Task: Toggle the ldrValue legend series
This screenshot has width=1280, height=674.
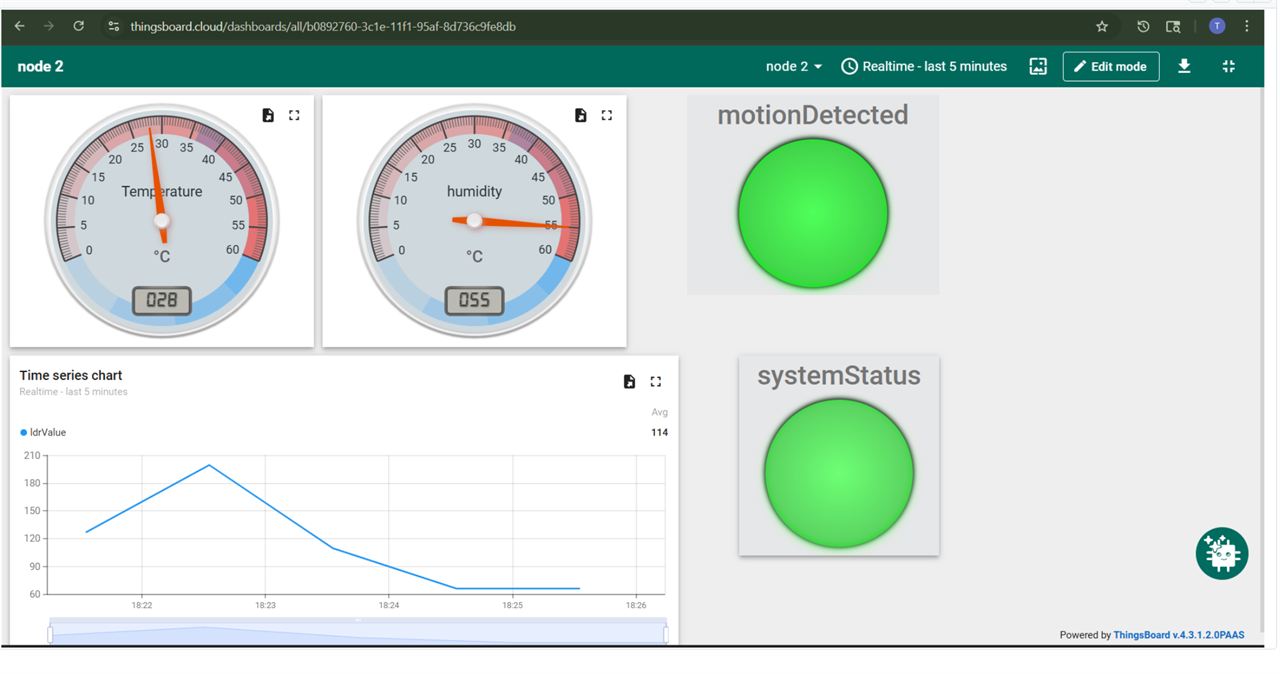Action: point(43,432)
